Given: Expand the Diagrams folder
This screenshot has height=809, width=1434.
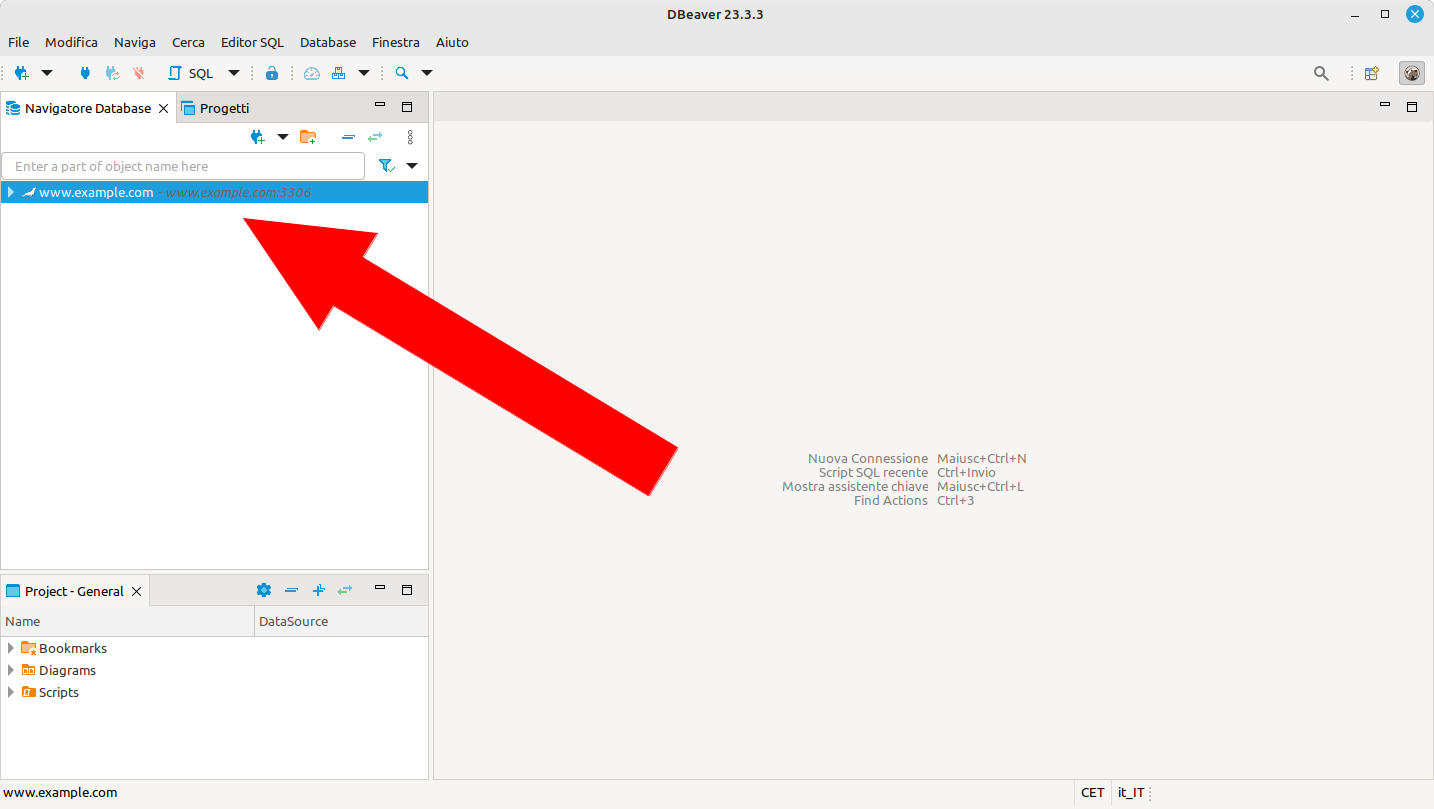Looking at the screenshot, I should [x=10, y=670].
